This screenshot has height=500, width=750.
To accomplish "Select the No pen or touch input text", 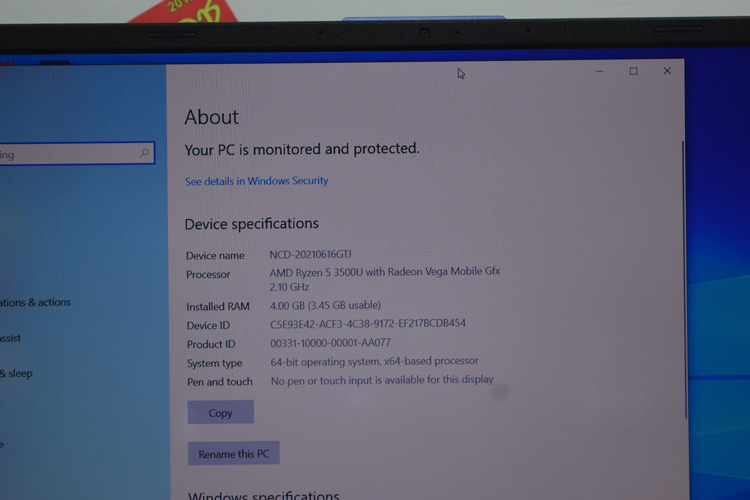I will click(x=382, y=380).
